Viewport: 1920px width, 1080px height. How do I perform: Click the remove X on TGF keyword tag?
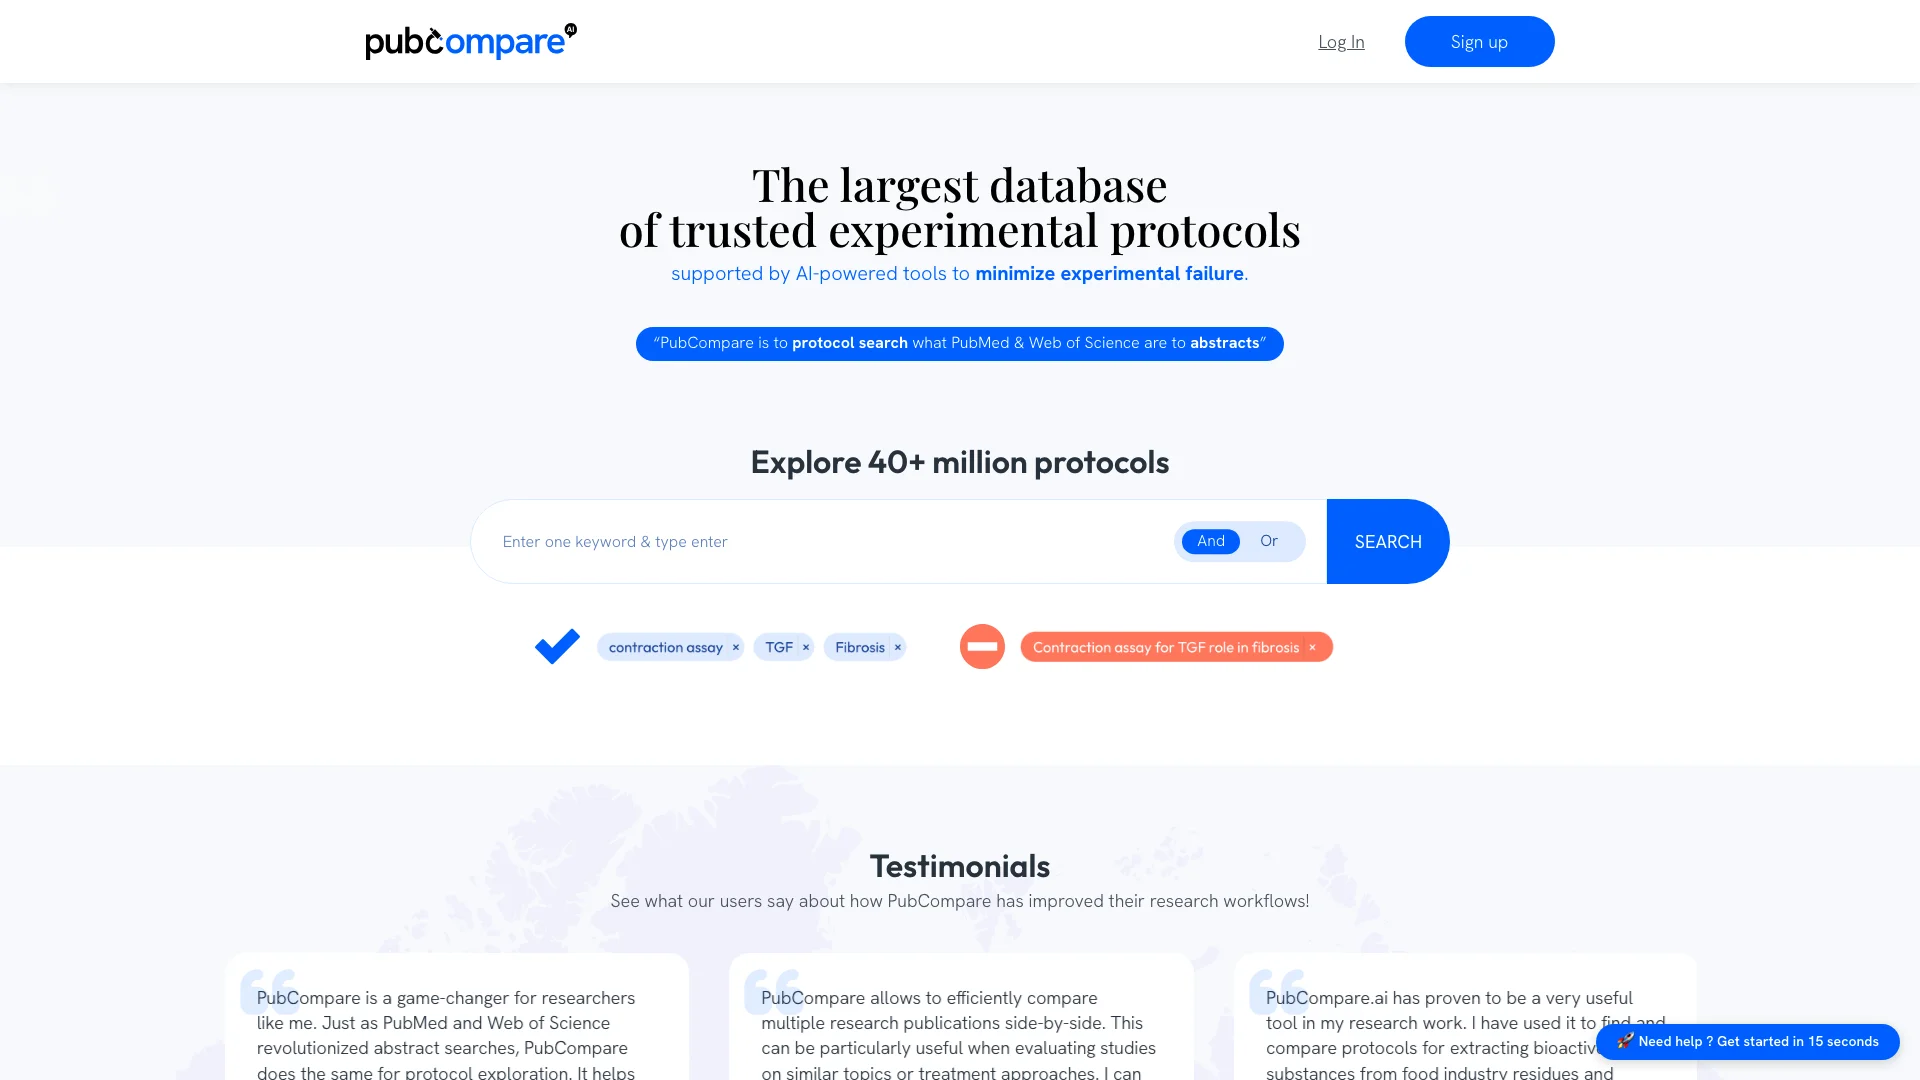click(x=806, y=646)
